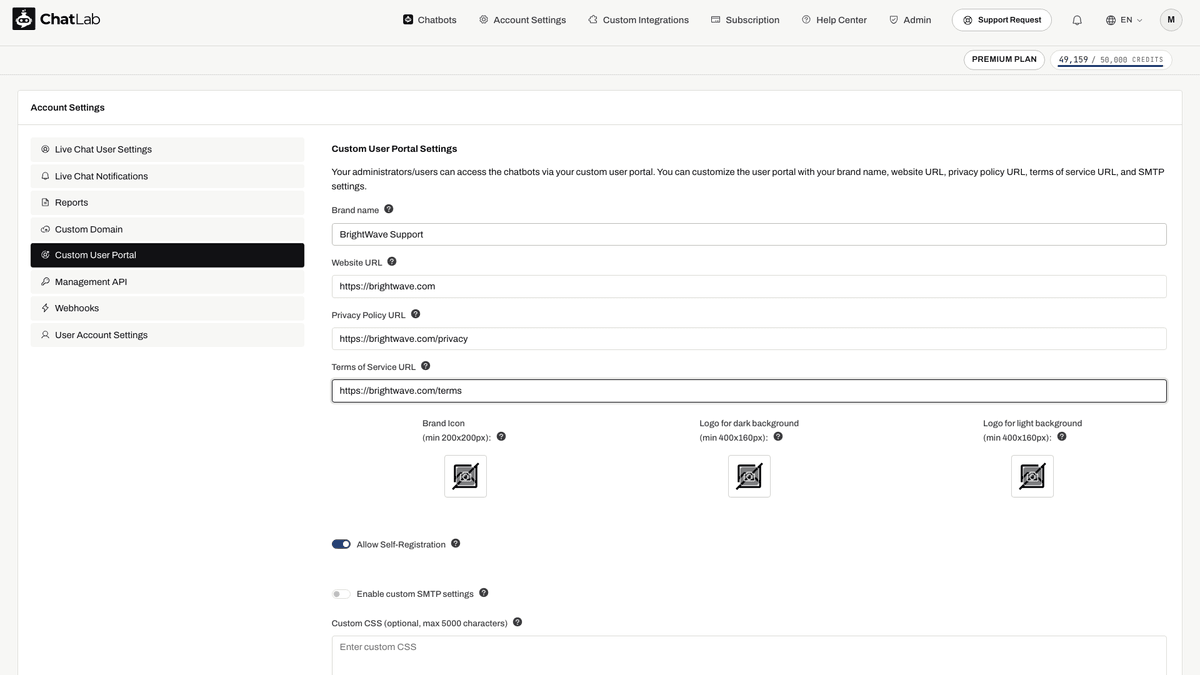The width and height of the screenshot is (1200, 675).
Task: Open help tooltip next to Privacy Policy URL
Action: [x=416, y=314]
